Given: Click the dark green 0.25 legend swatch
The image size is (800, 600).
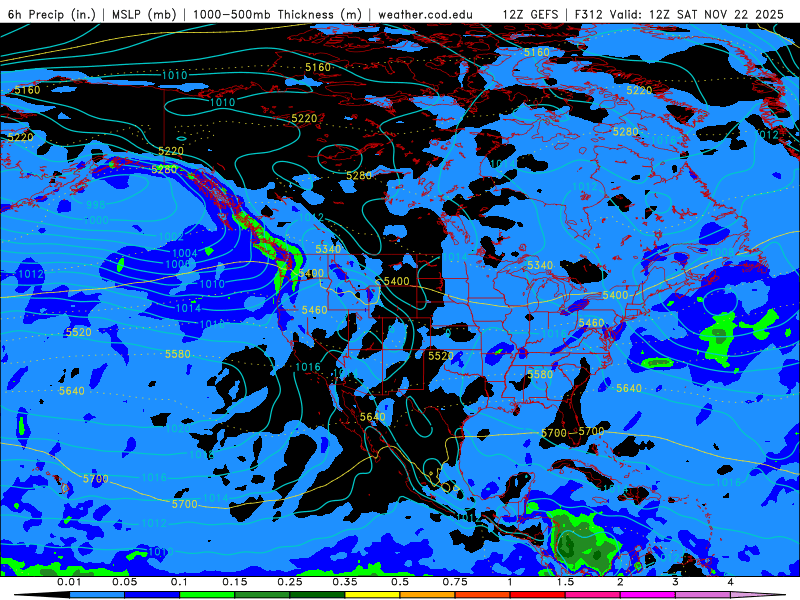Looking at the screenshot, I should click(317, 595).
